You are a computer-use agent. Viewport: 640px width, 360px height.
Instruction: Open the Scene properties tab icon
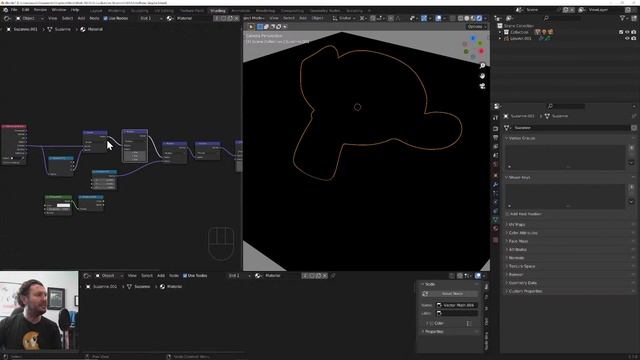pyautogui.click(x=496, y=156)
